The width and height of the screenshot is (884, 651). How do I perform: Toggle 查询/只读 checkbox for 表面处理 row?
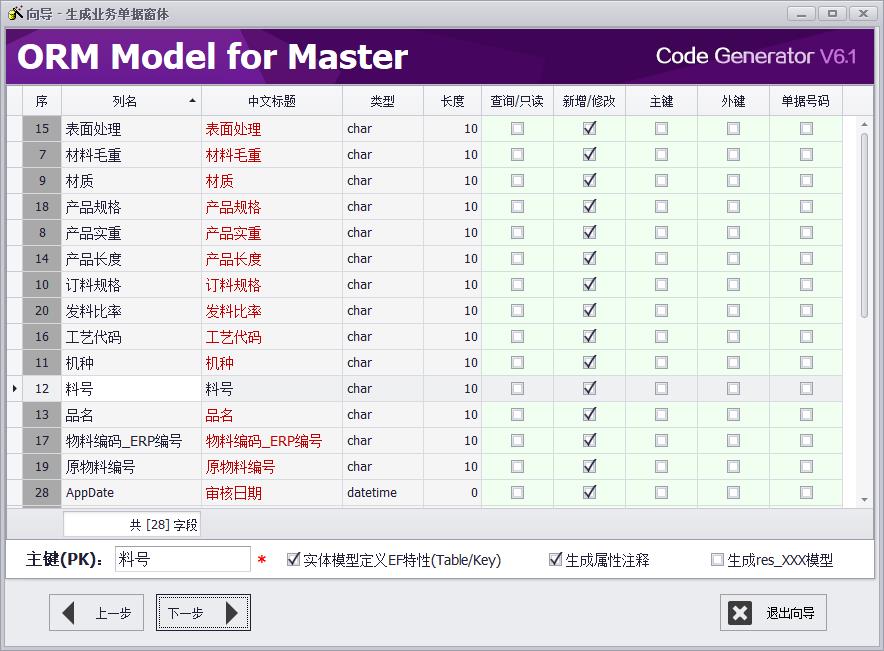click(x=517, y=128)
